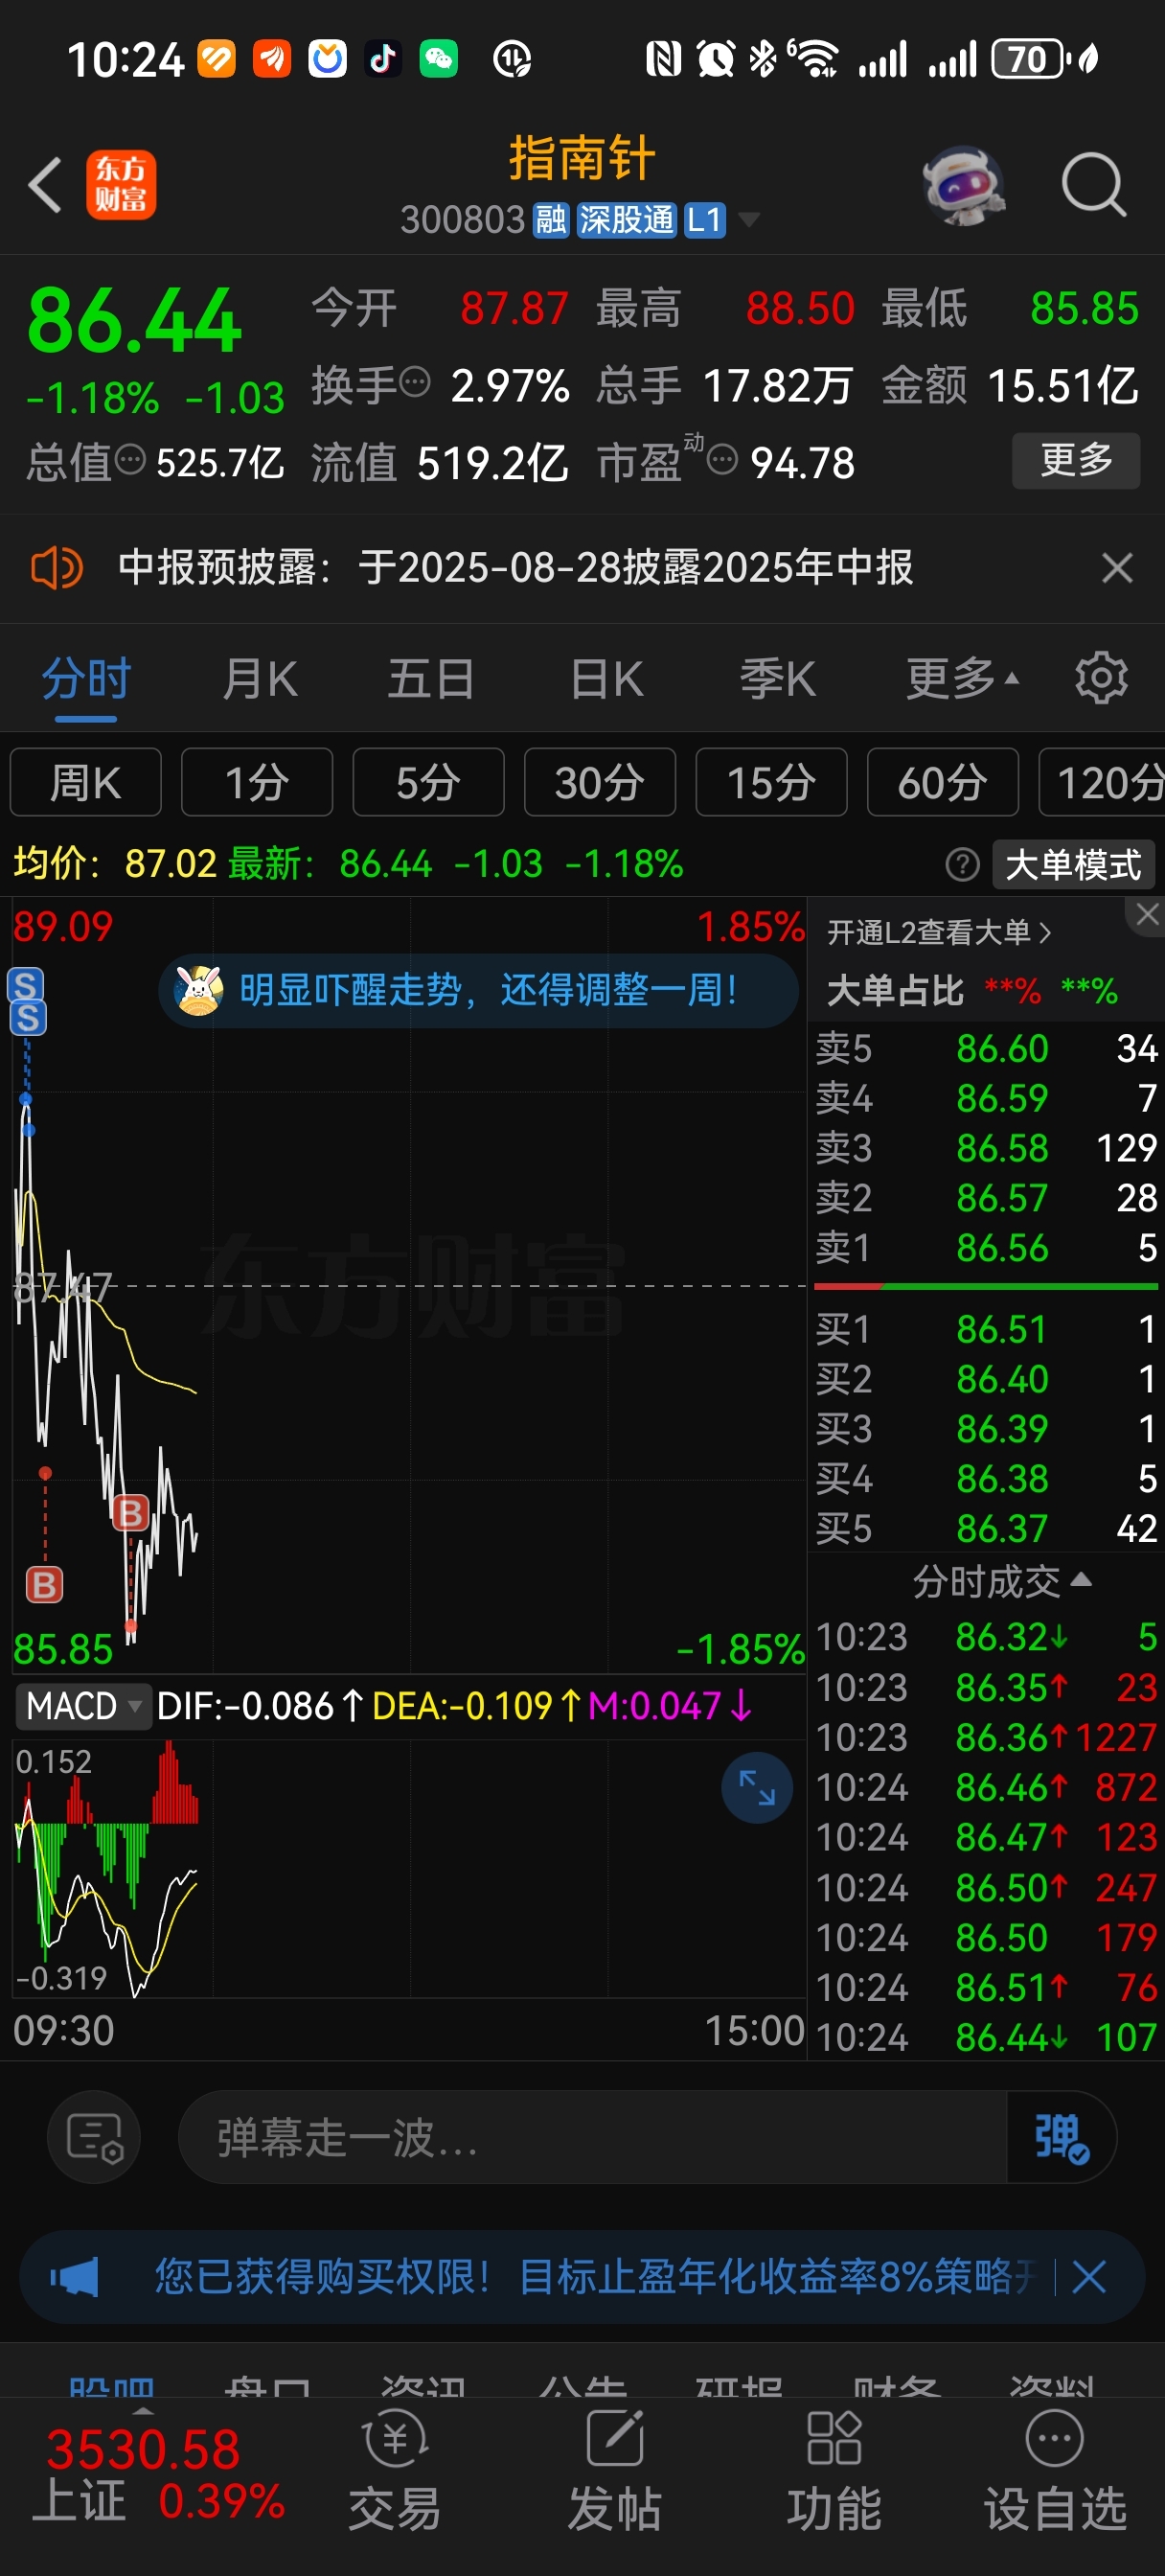Image resolution: width=1165 pixels, height=2576 pixels.
Task: Collapse the 分时成交 list
Action: (1002, 1581)
